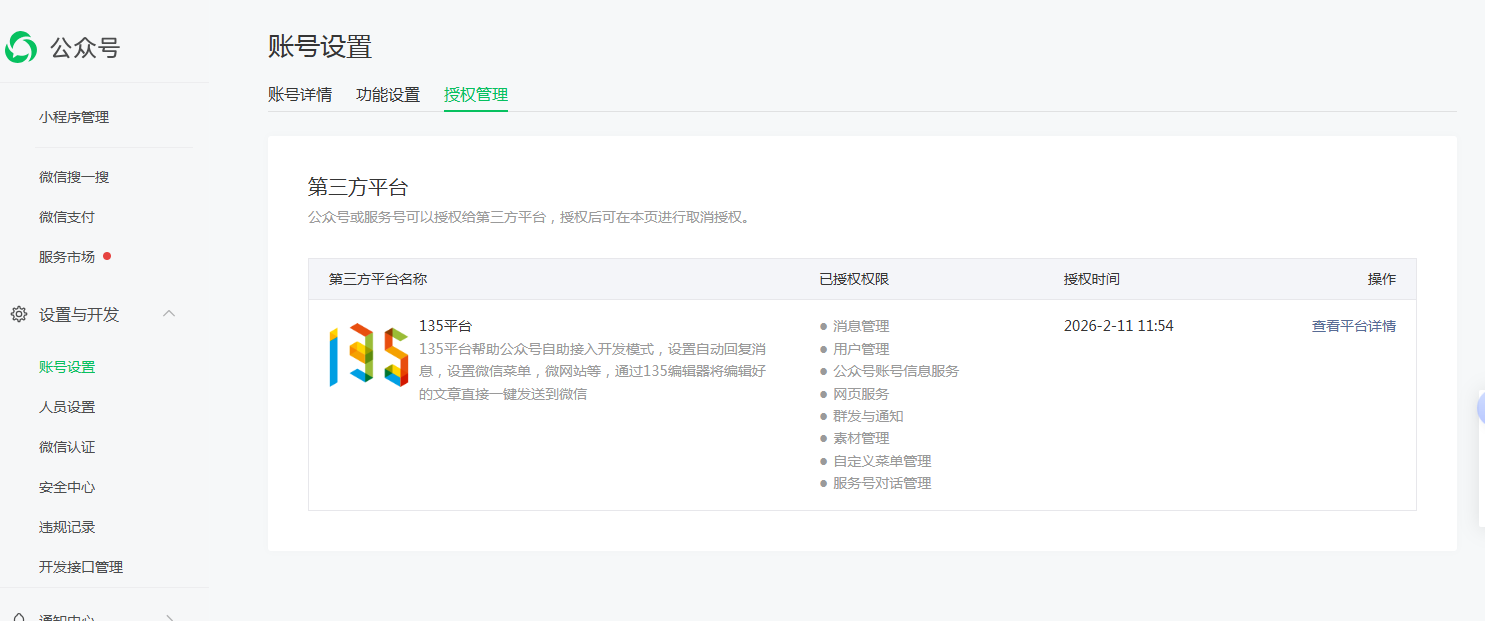Image resolution: width=1485 pixels, height=621 pixels.
Task: Click the 135平台 name text
Action: [445, 326]
